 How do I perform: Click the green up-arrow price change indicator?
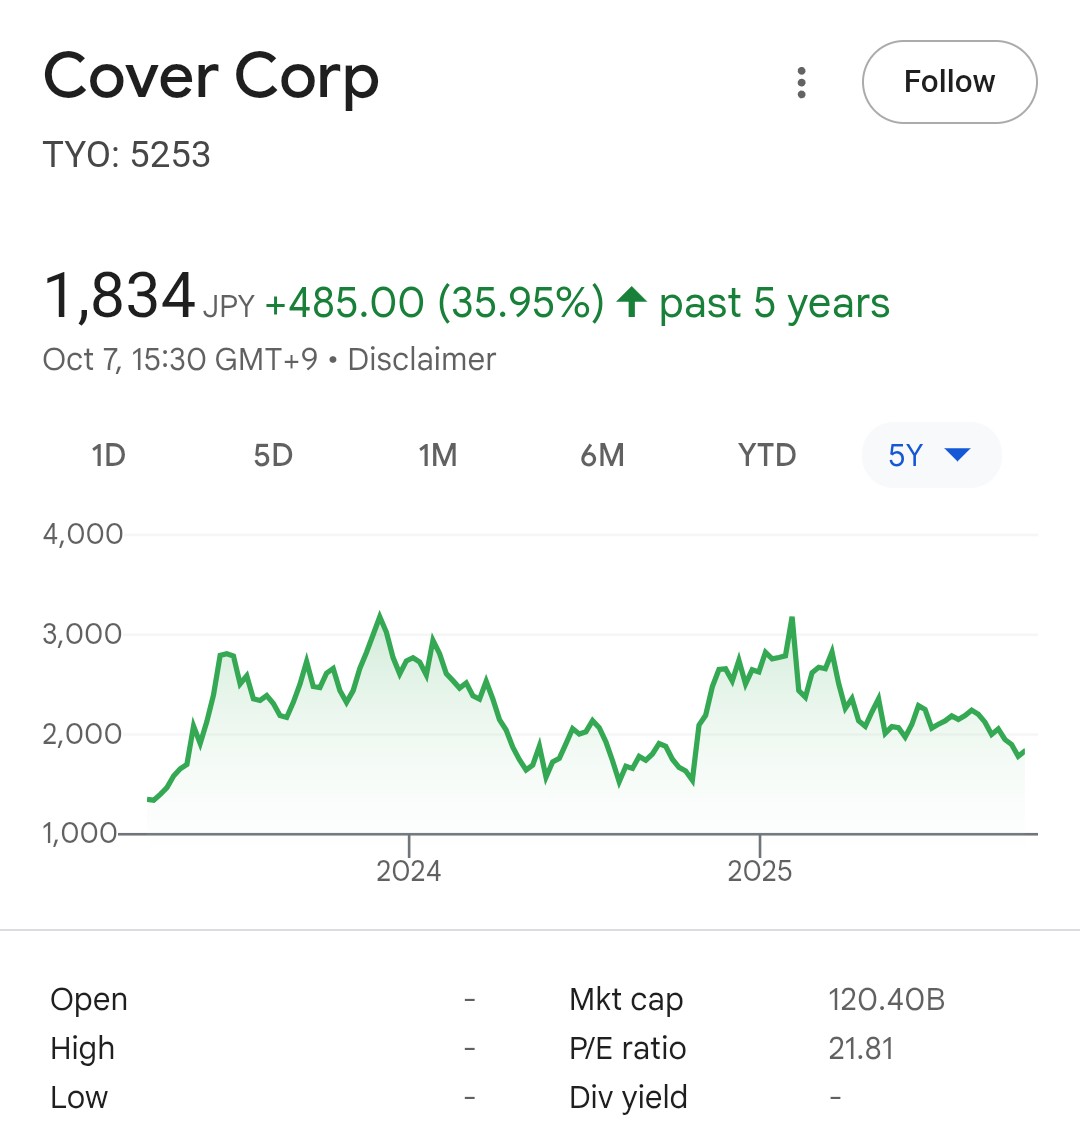(631, 302)
